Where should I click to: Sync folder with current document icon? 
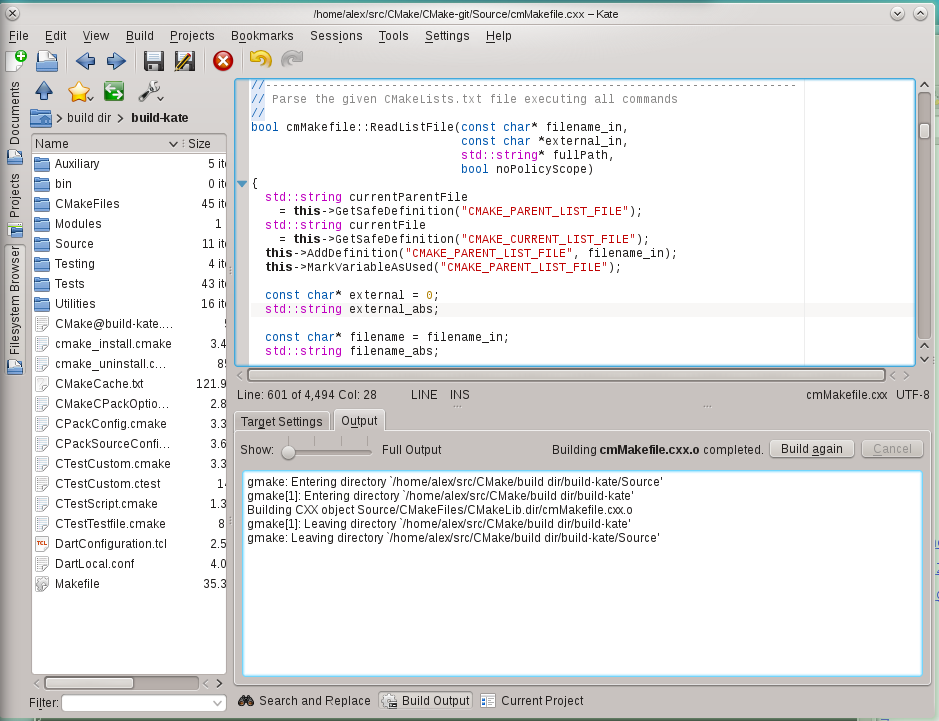point(113,92)
